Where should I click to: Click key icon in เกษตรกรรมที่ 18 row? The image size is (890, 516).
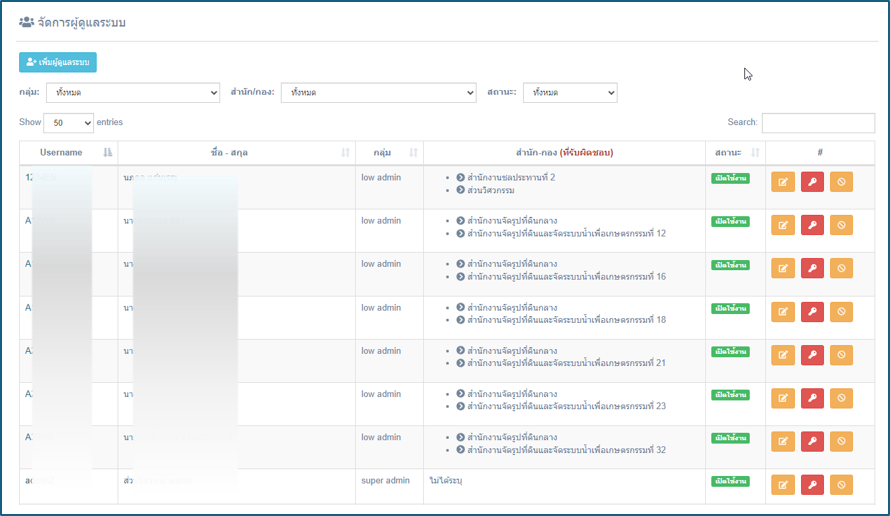[812, 312]
